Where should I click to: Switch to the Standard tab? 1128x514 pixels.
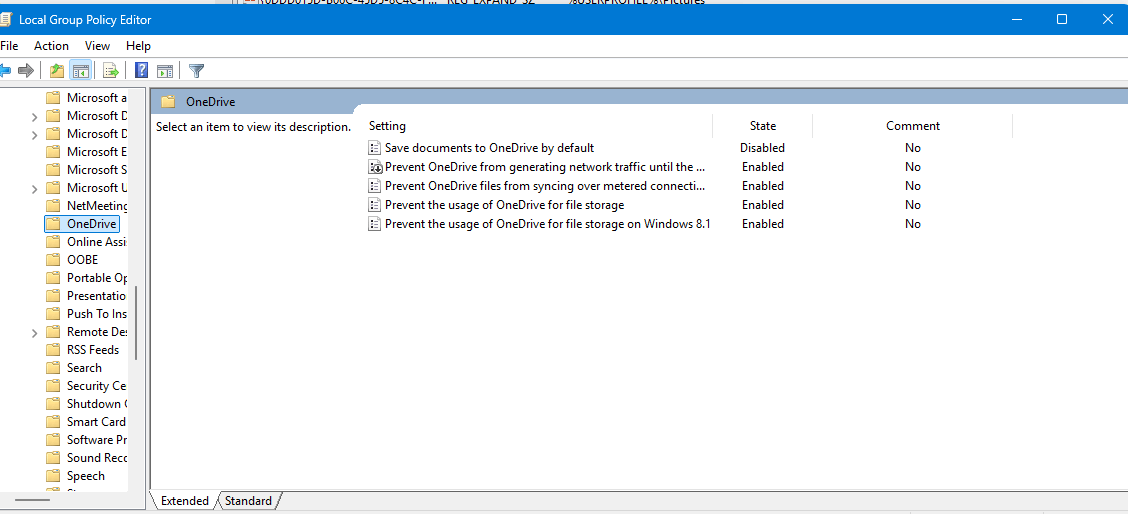coord(248,500)
